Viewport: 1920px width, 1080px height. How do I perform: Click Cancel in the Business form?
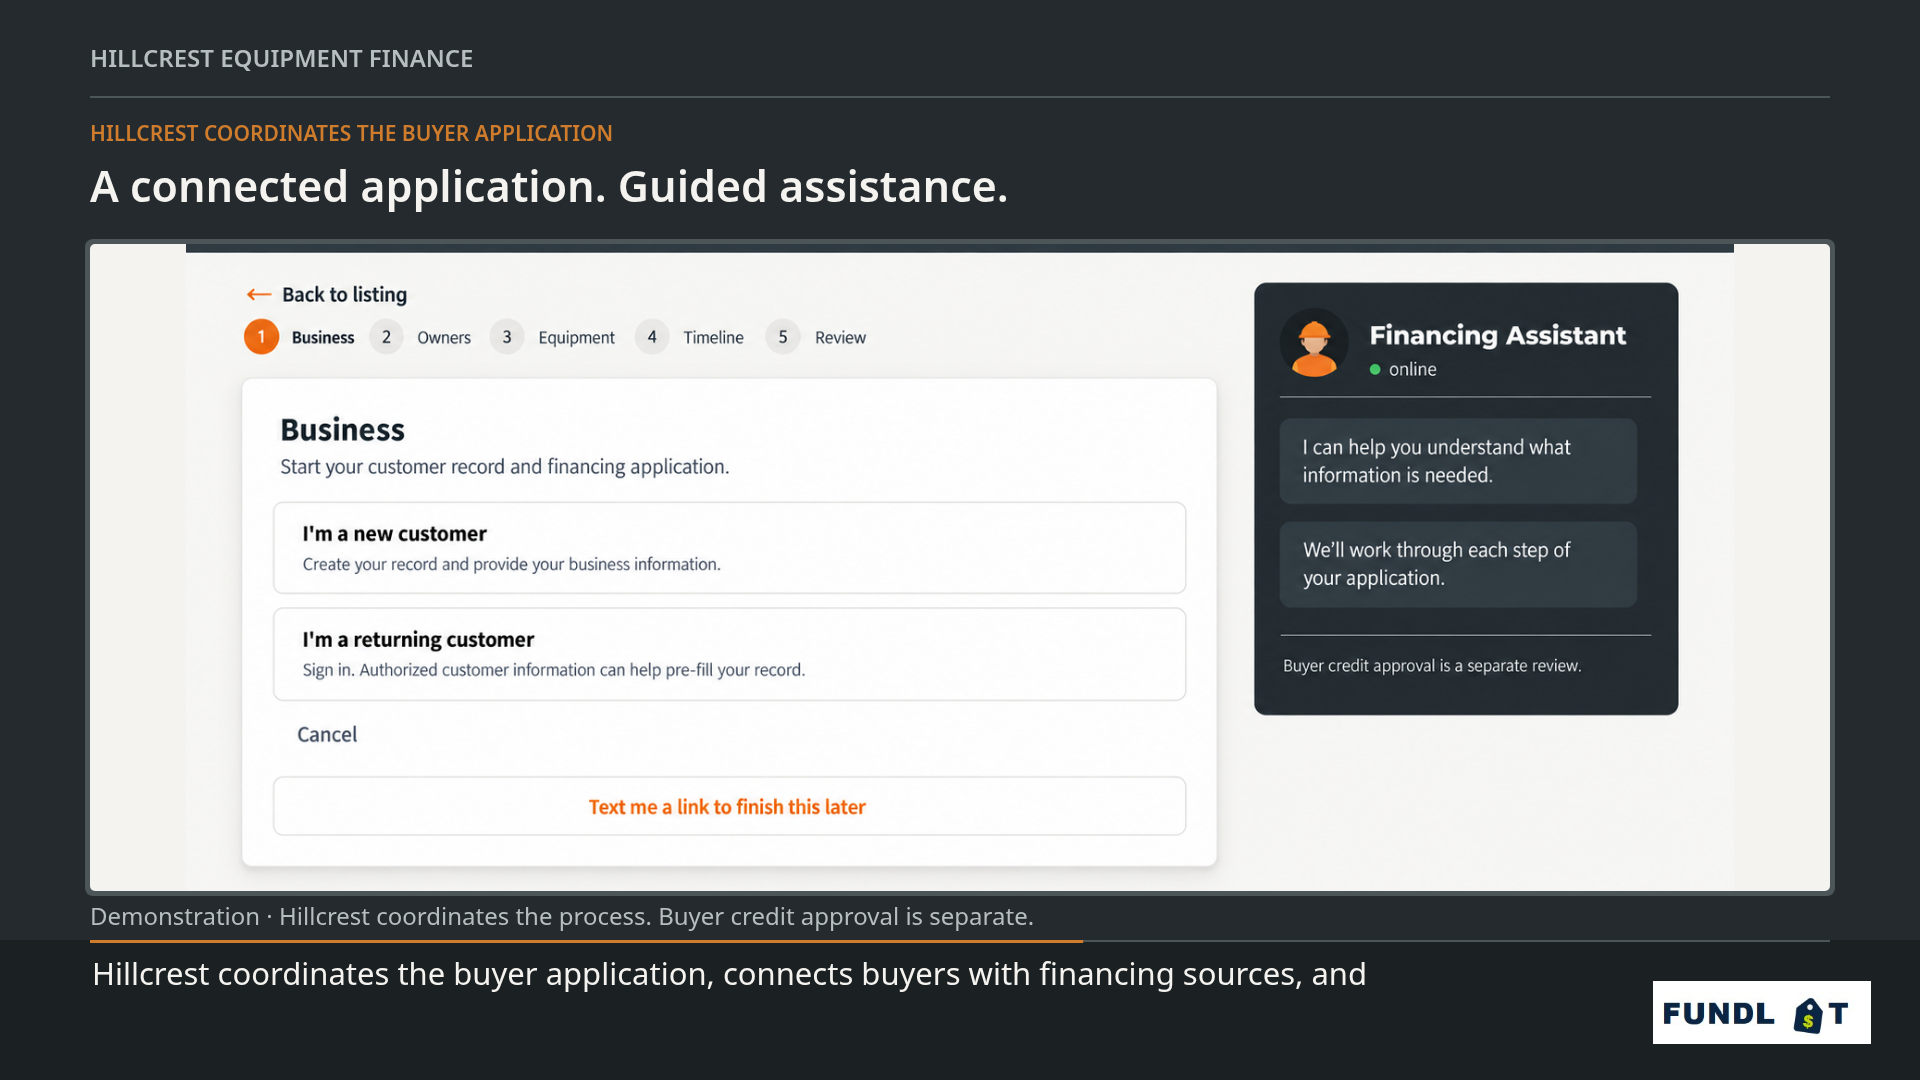[x=327, y=734]
